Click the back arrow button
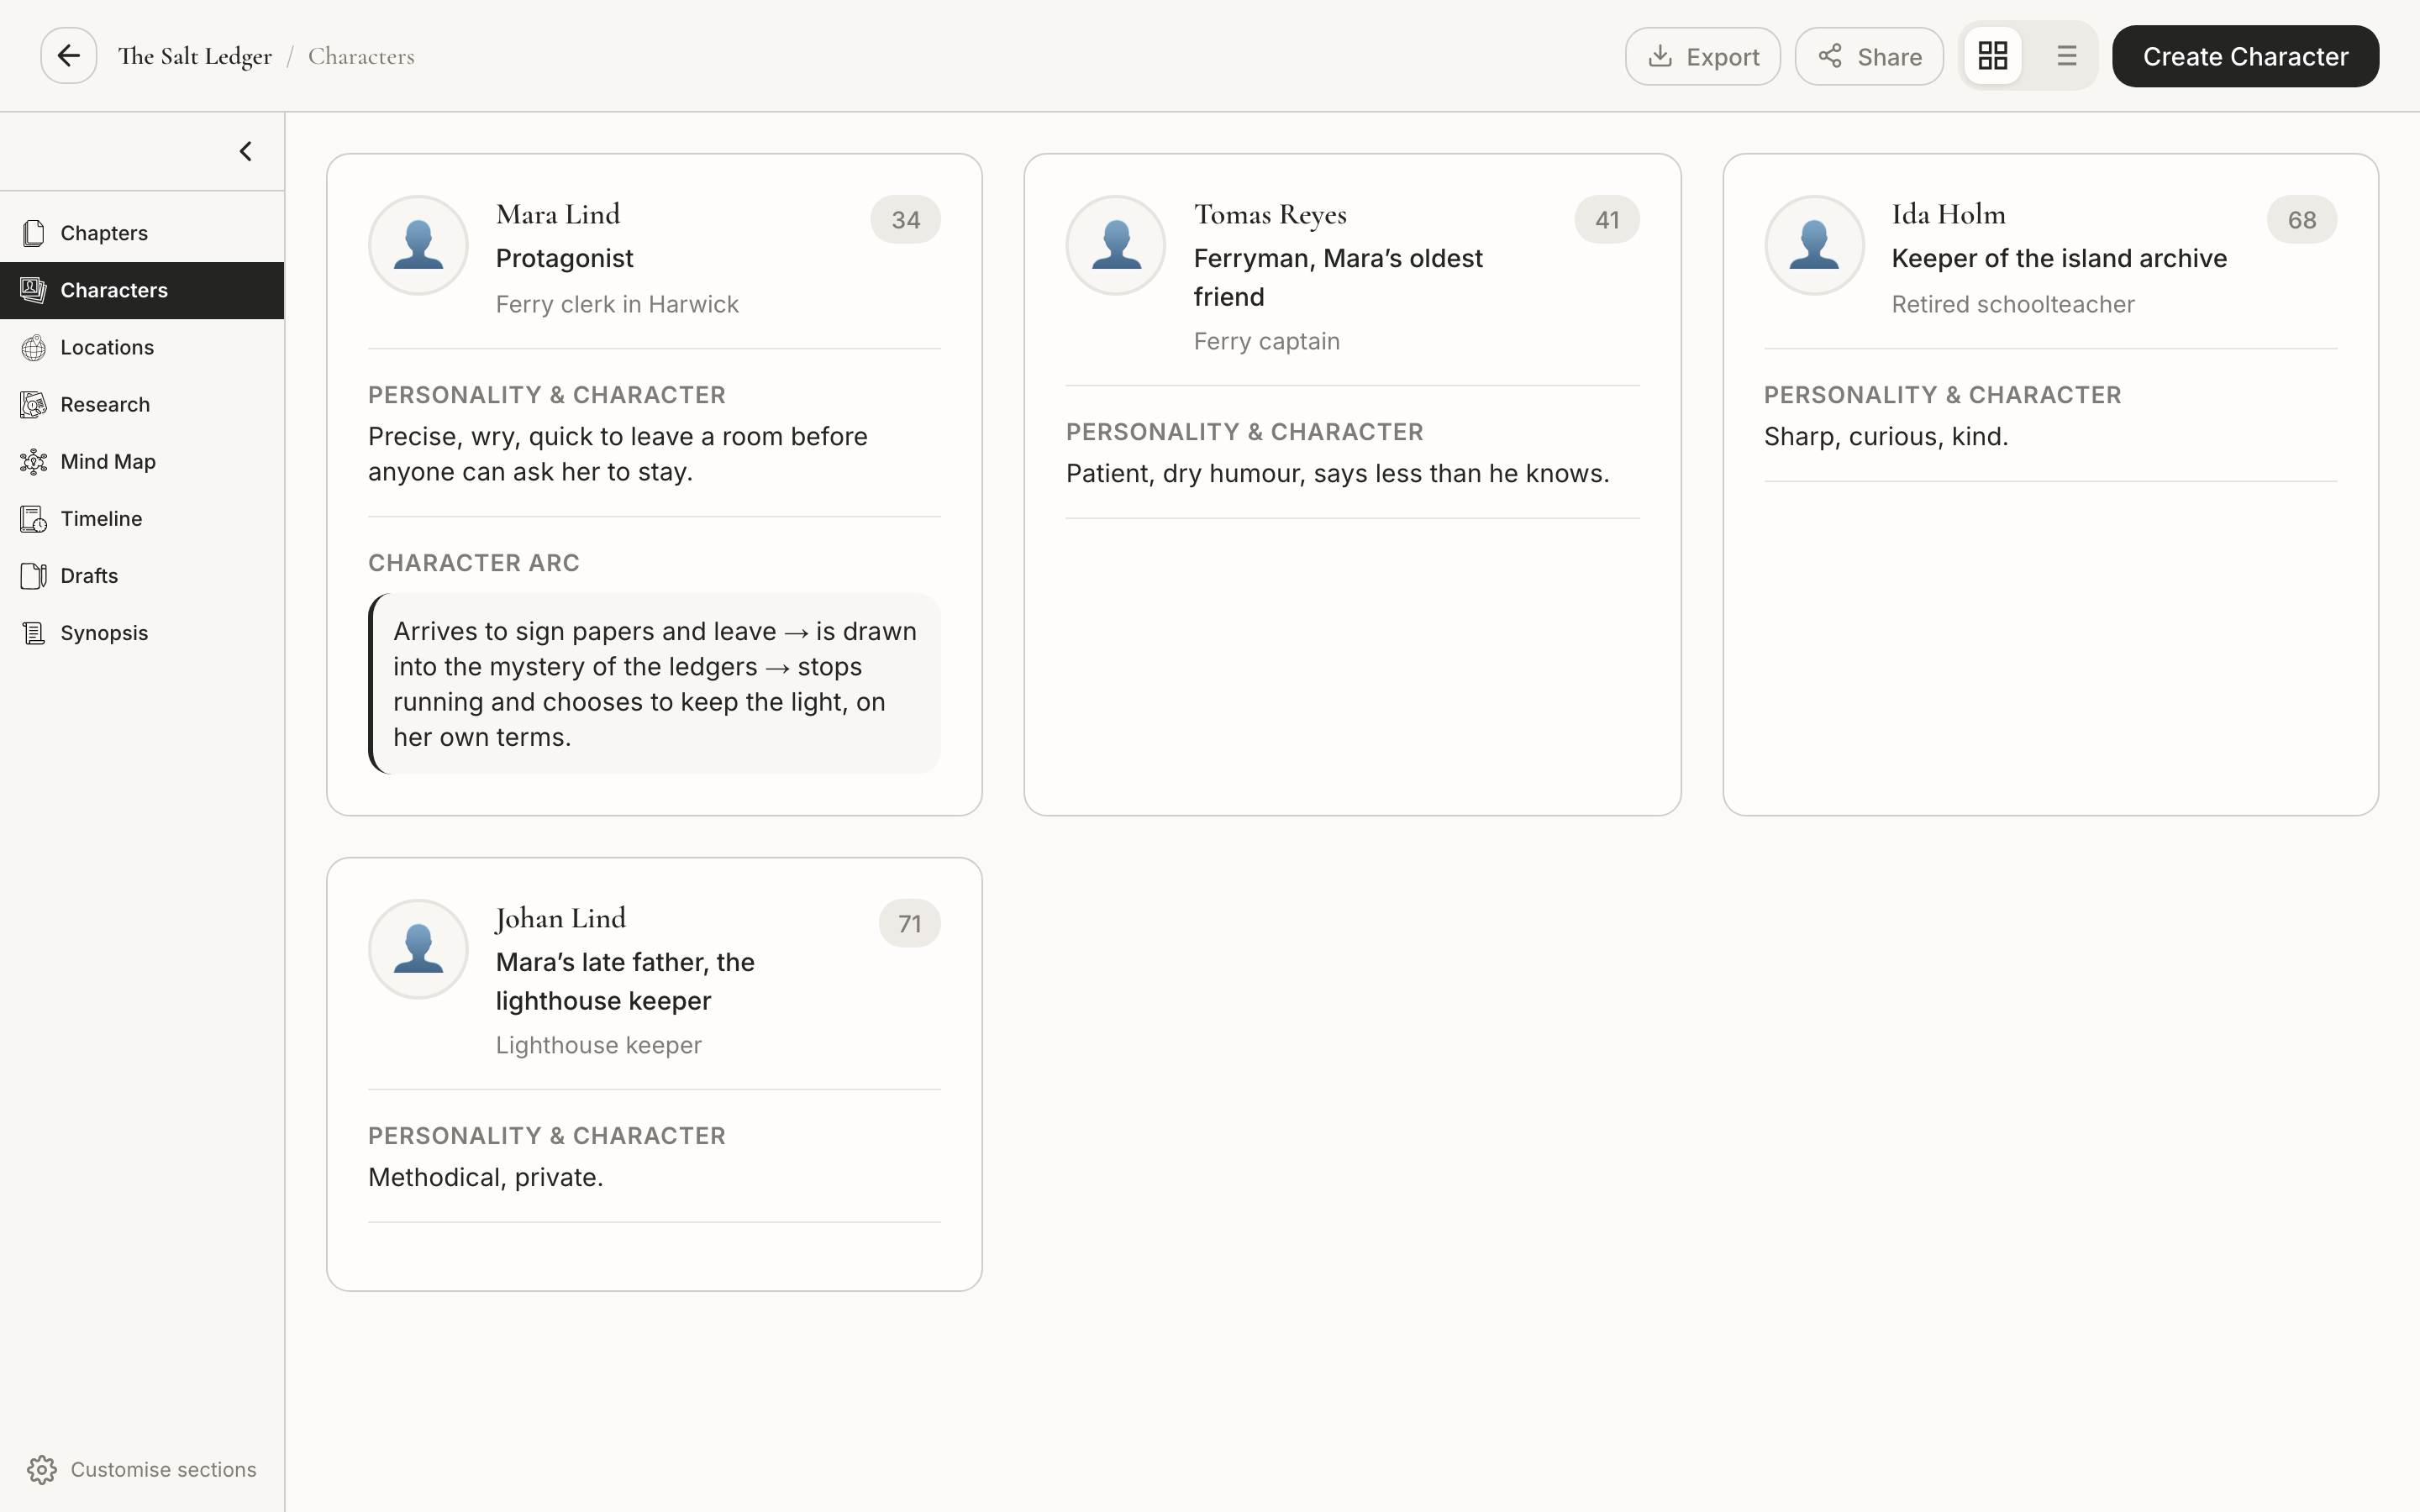This screenshot has height=1512, width=2420. [68, 56]
